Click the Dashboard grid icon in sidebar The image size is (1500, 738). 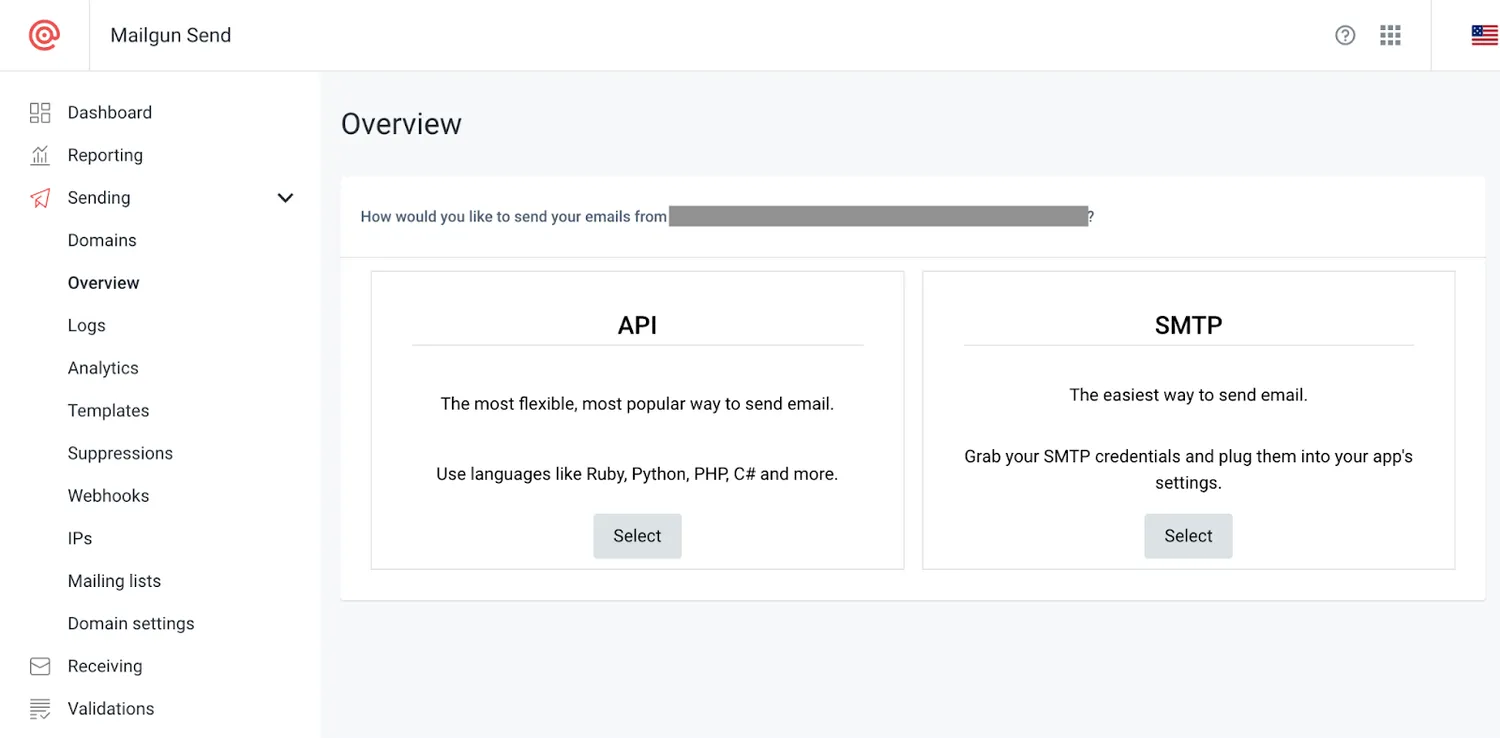click(40, 113)
